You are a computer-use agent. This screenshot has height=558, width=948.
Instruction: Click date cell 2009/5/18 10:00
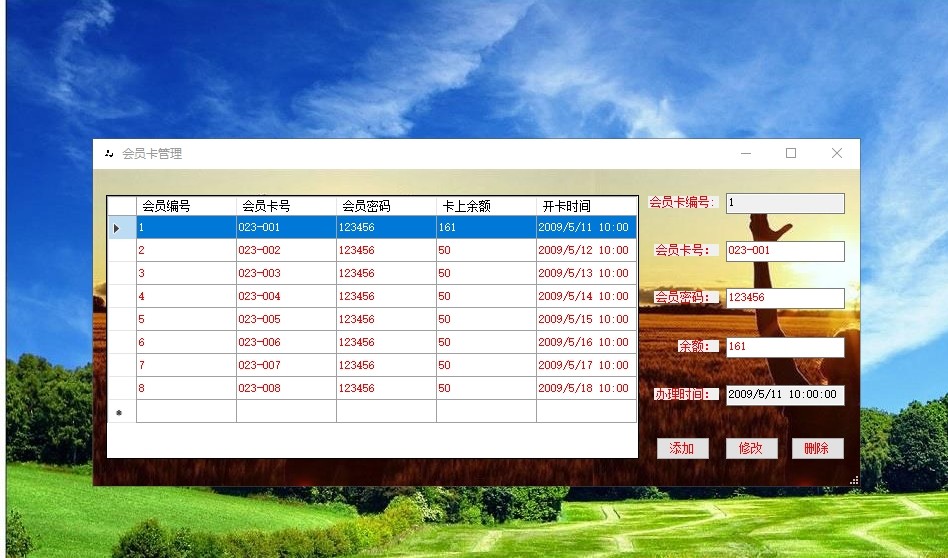[586, 388]
